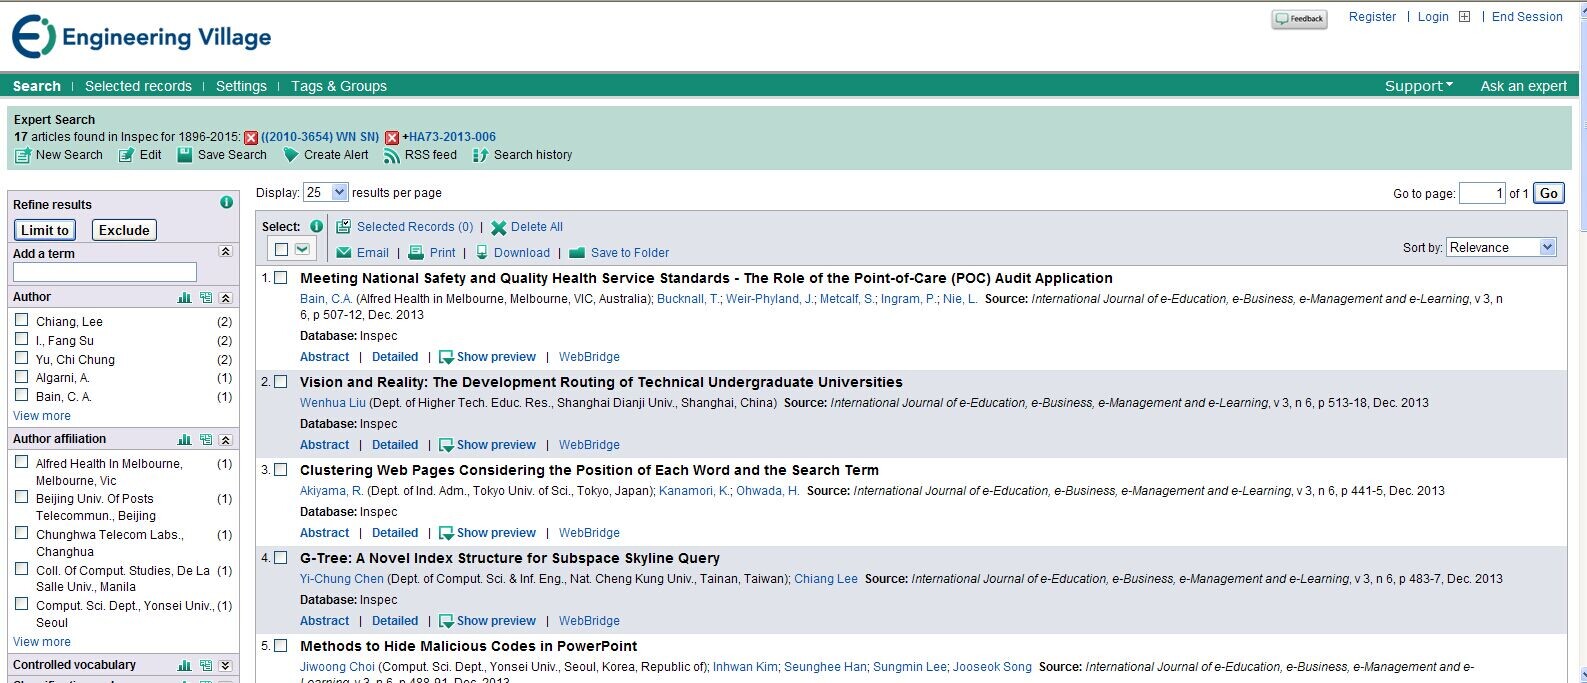Screen dimensions: 1587x683
Task: Click the Create Alert icon
Action: point(291,155)
